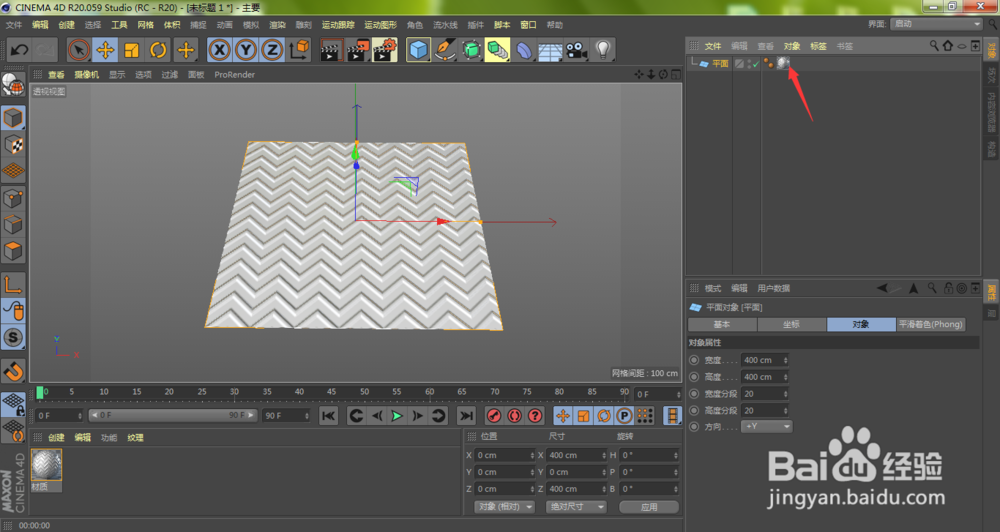Click record active objects key button

pyautogui.click(x=494, y=416)
